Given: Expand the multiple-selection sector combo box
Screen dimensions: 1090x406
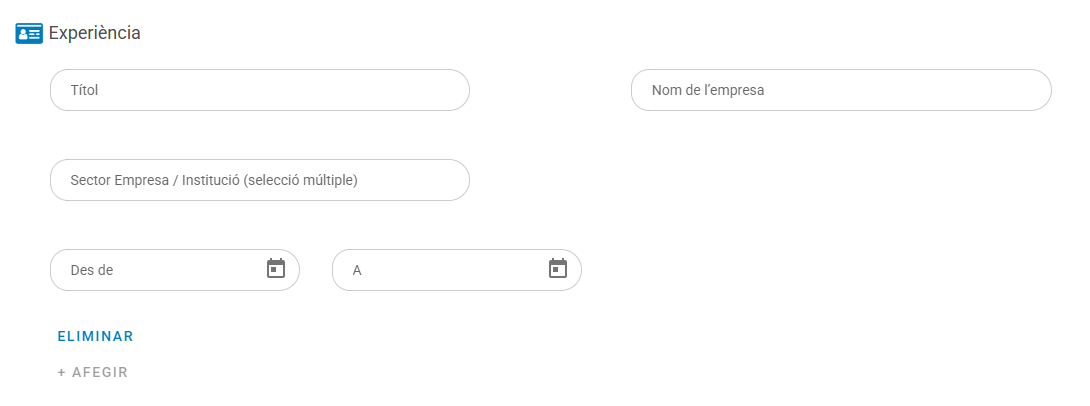Looking at the screenshot, I should point(259,180).
